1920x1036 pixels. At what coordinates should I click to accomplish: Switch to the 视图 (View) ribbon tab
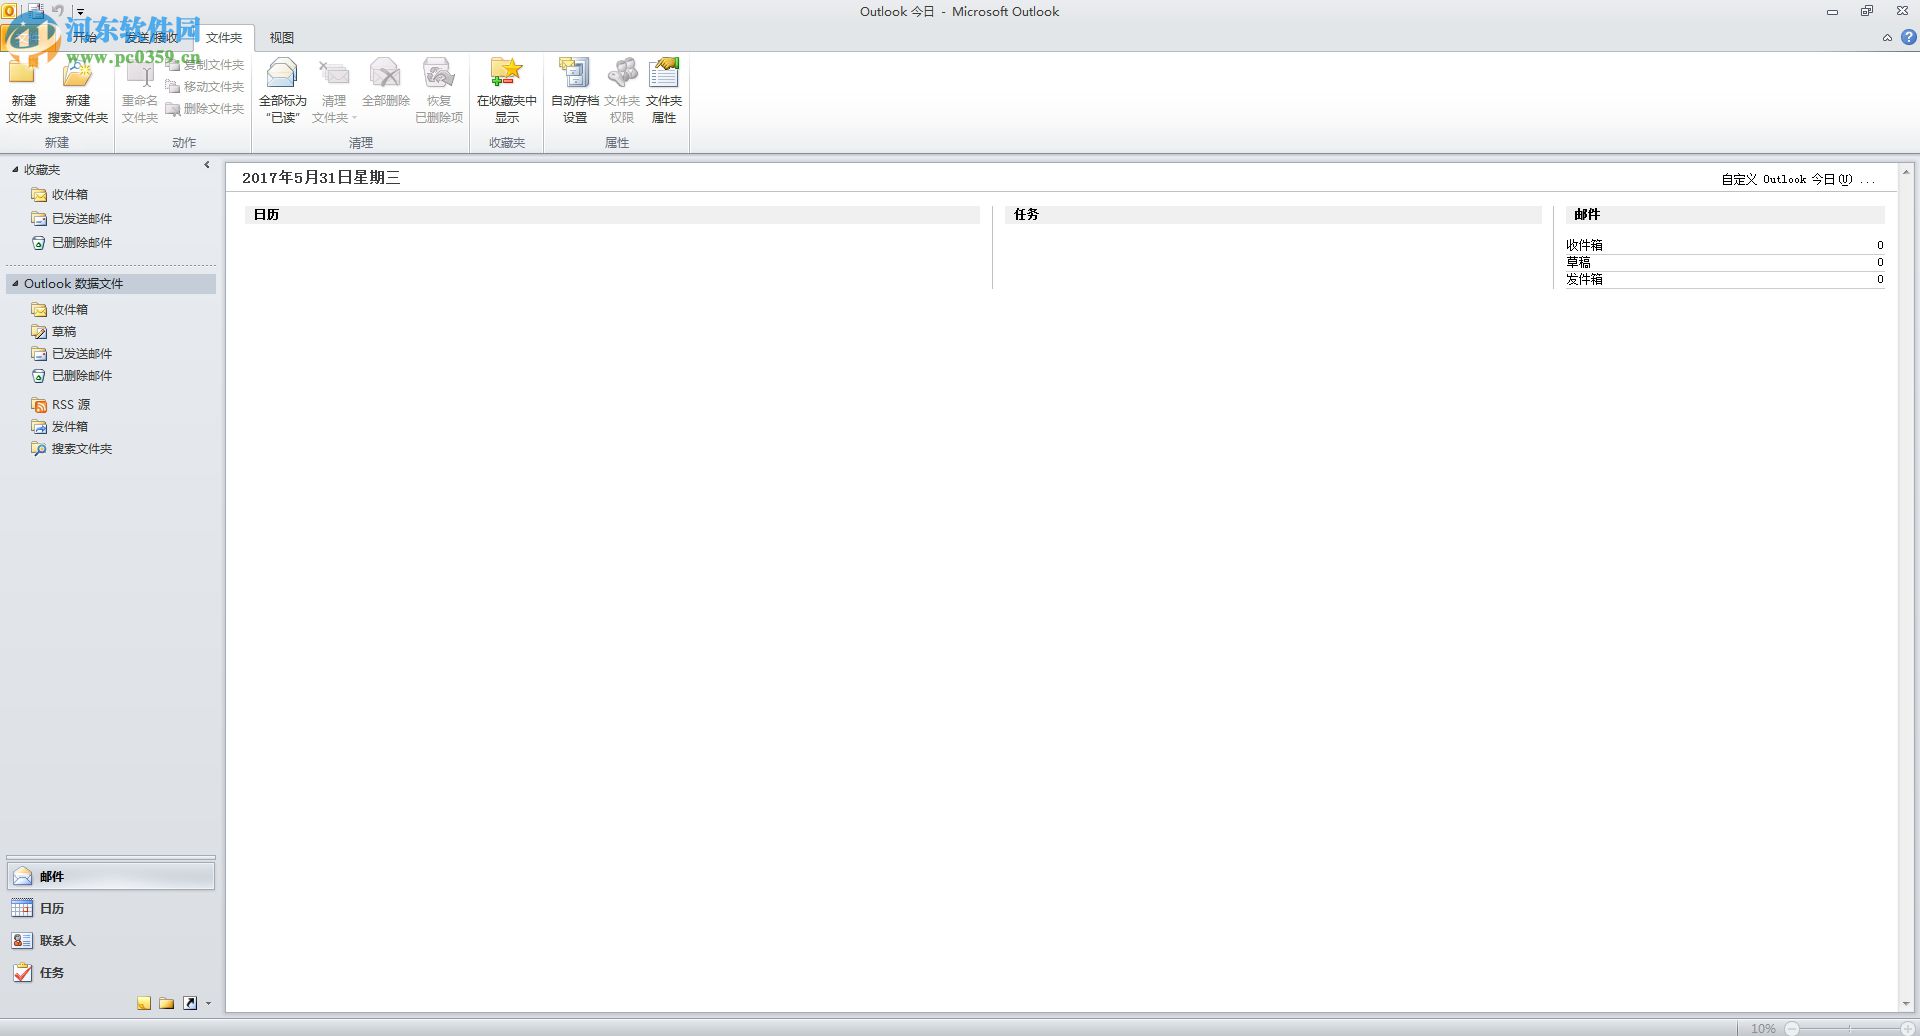(282, 38)
